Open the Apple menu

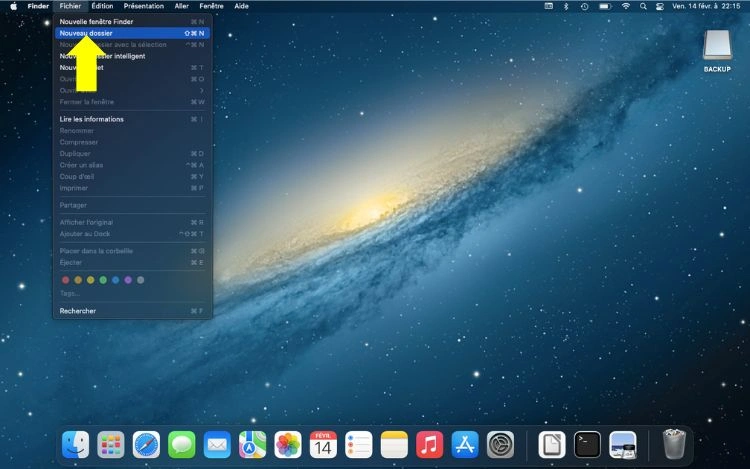[x=14, y=6]
